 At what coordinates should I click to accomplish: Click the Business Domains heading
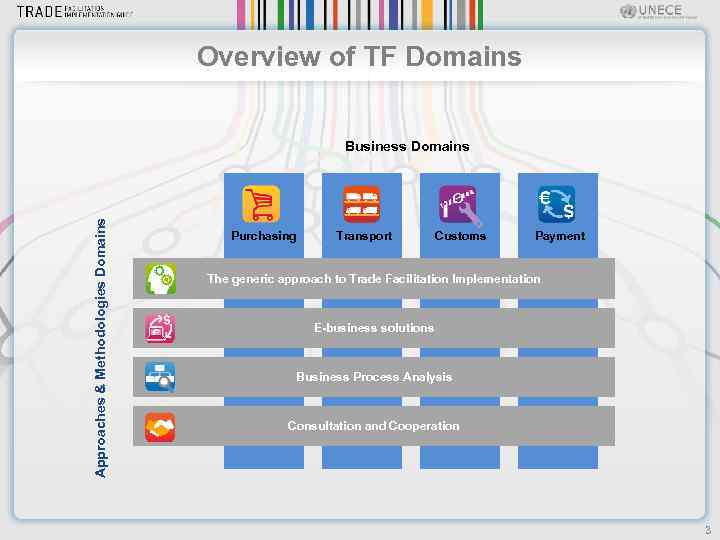point(407,146)
